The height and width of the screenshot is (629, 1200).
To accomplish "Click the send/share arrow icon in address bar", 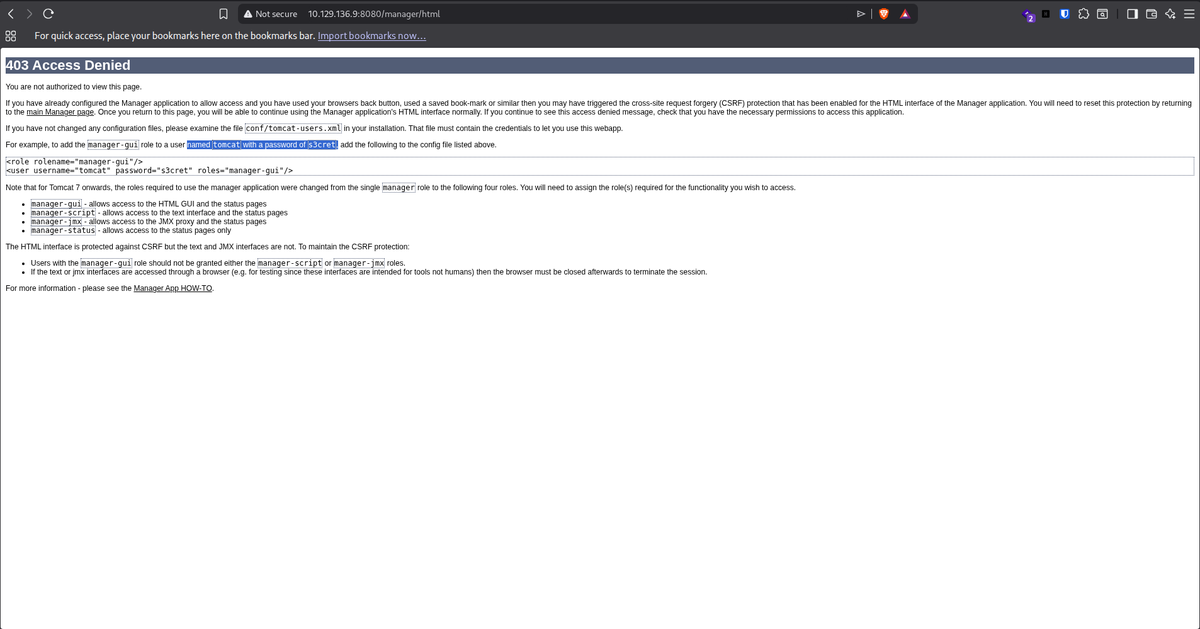I will coord(861,14).
